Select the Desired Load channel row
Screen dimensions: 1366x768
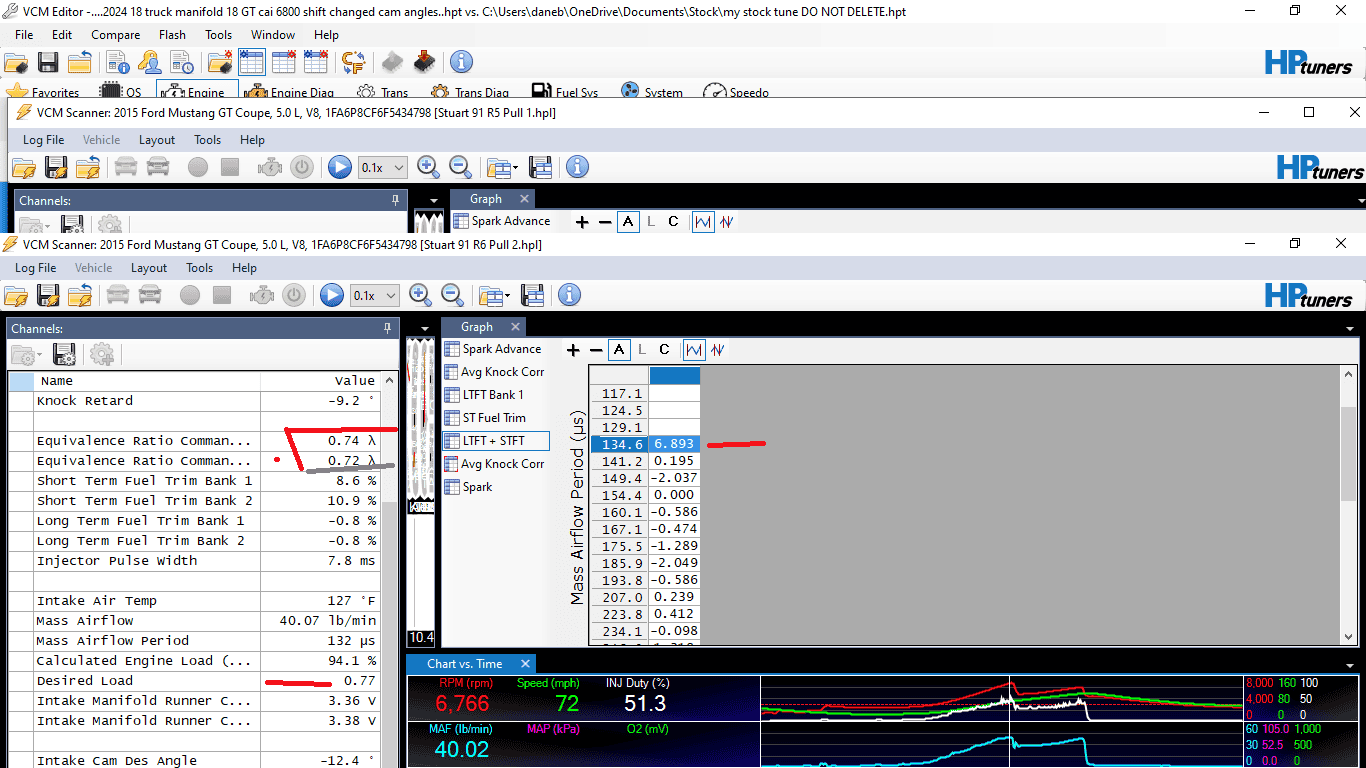195,681
